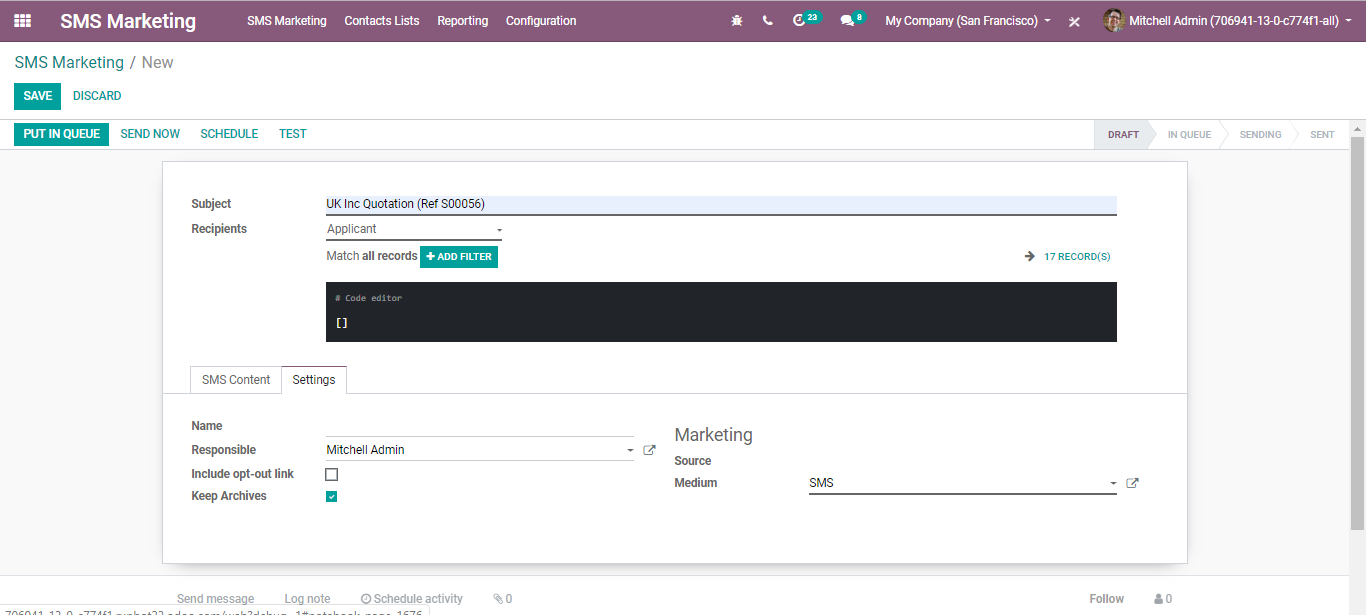Click the DISCARD button
This screenshot has height=615, width=1366.
coord(97,96)
